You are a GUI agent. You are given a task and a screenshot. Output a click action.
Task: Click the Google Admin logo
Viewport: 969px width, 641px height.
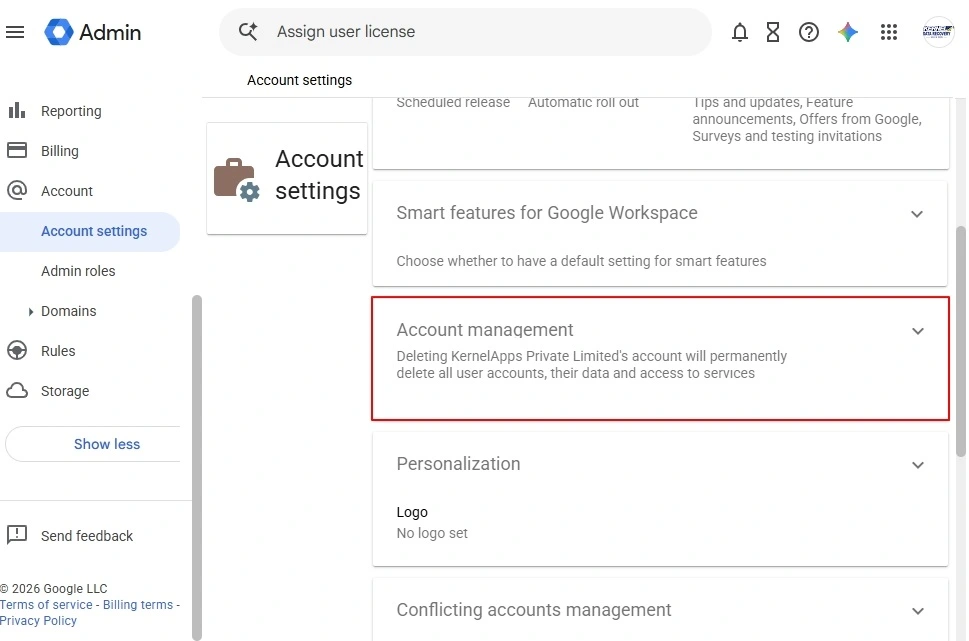pyautogui.click(x=59, y=32)
